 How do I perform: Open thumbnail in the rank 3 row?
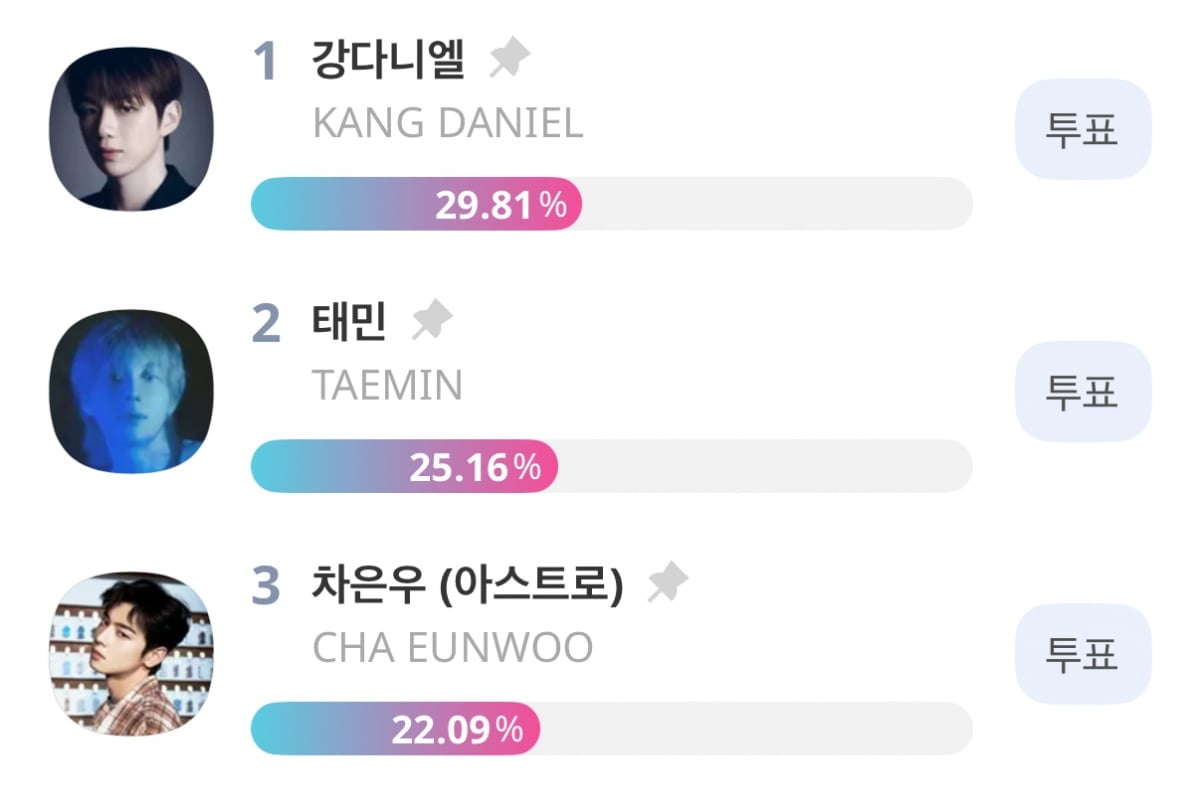click(x=131, y=653)
